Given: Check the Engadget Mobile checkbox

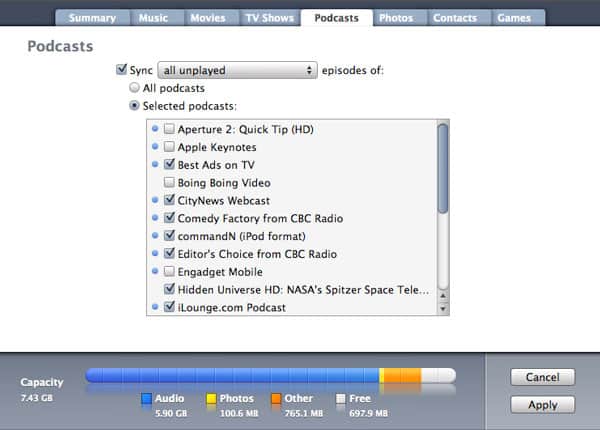Looking at the screenshot, I should (x=169, y=271).
